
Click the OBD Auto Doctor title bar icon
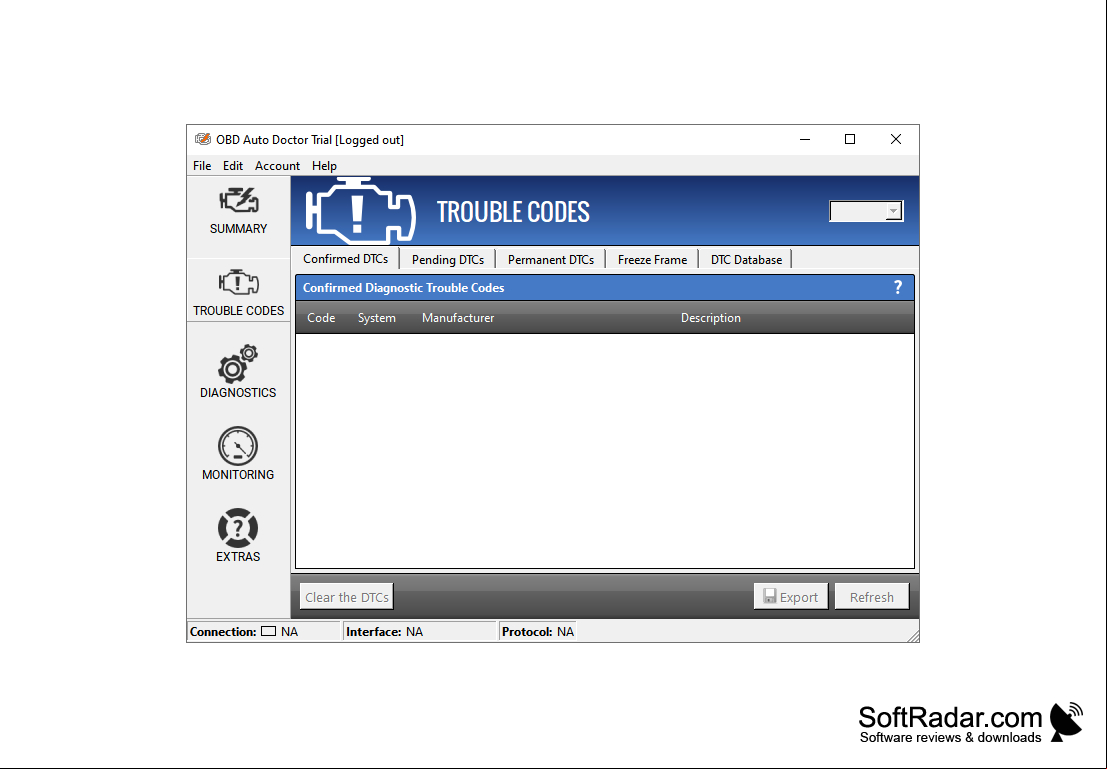(x=203, y=139)
